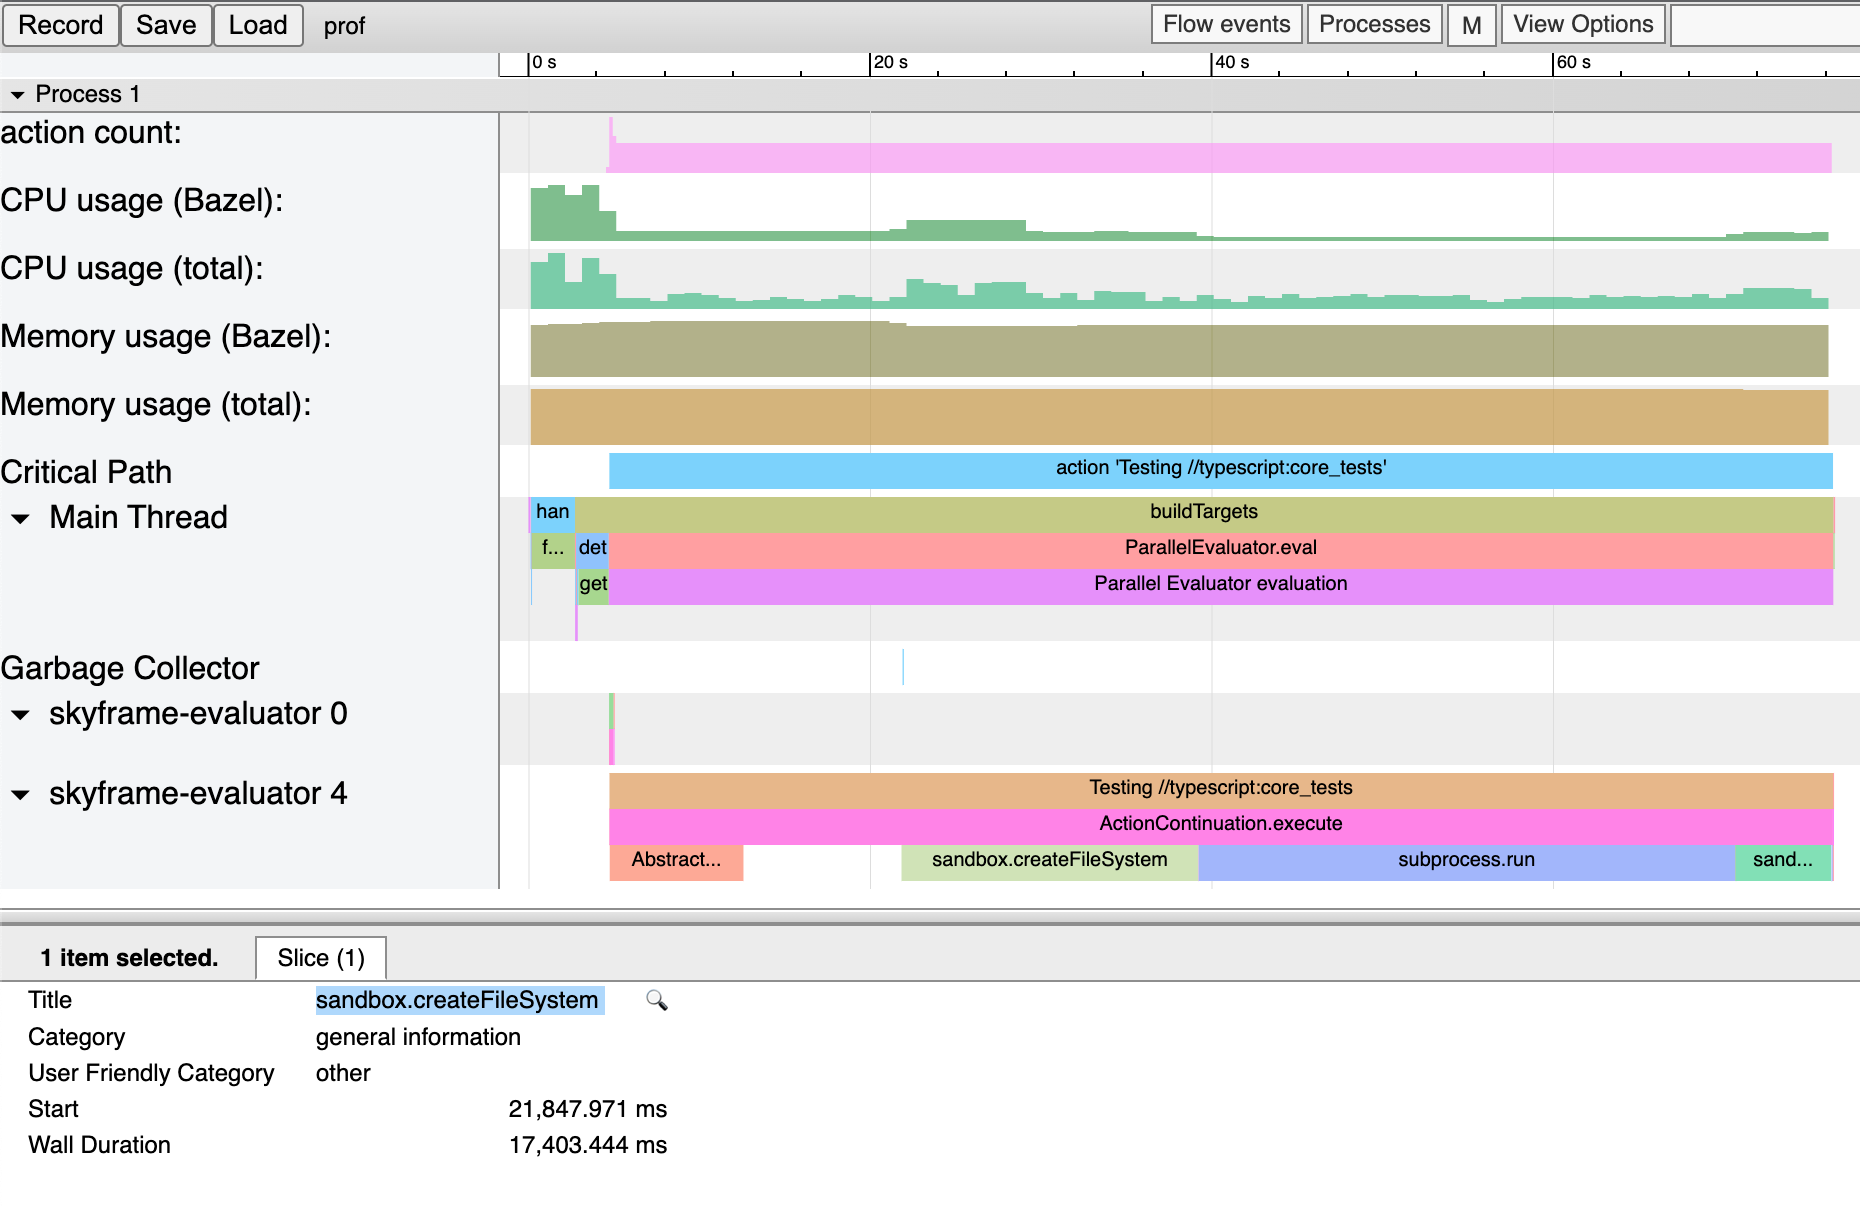Select the subprocess.run slice
The image size is (1860, 1206).
tap(1465, 859)
